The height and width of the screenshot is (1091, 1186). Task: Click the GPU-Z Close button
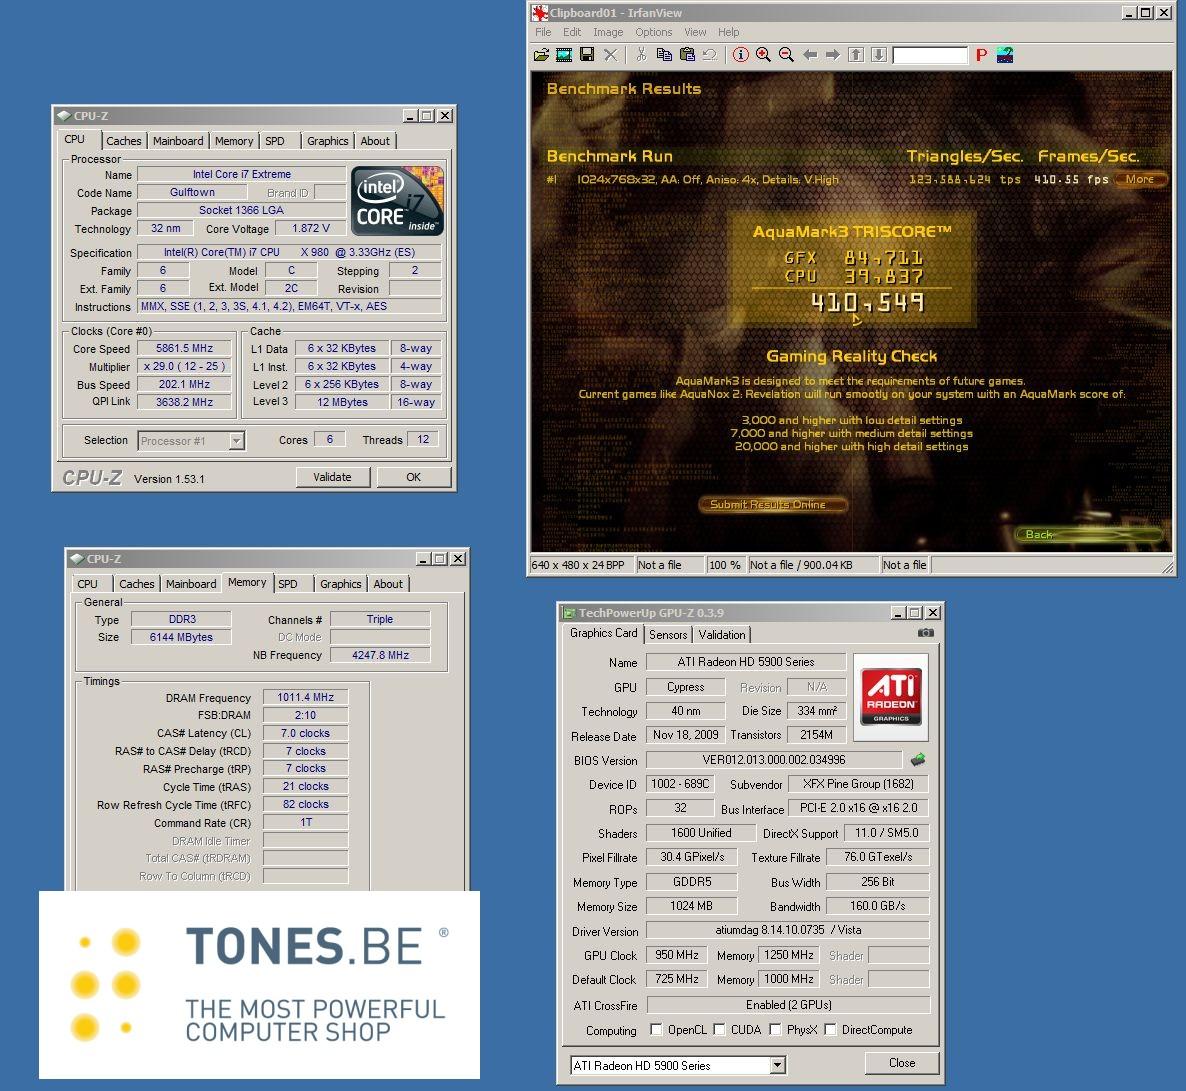point(902,1062)
